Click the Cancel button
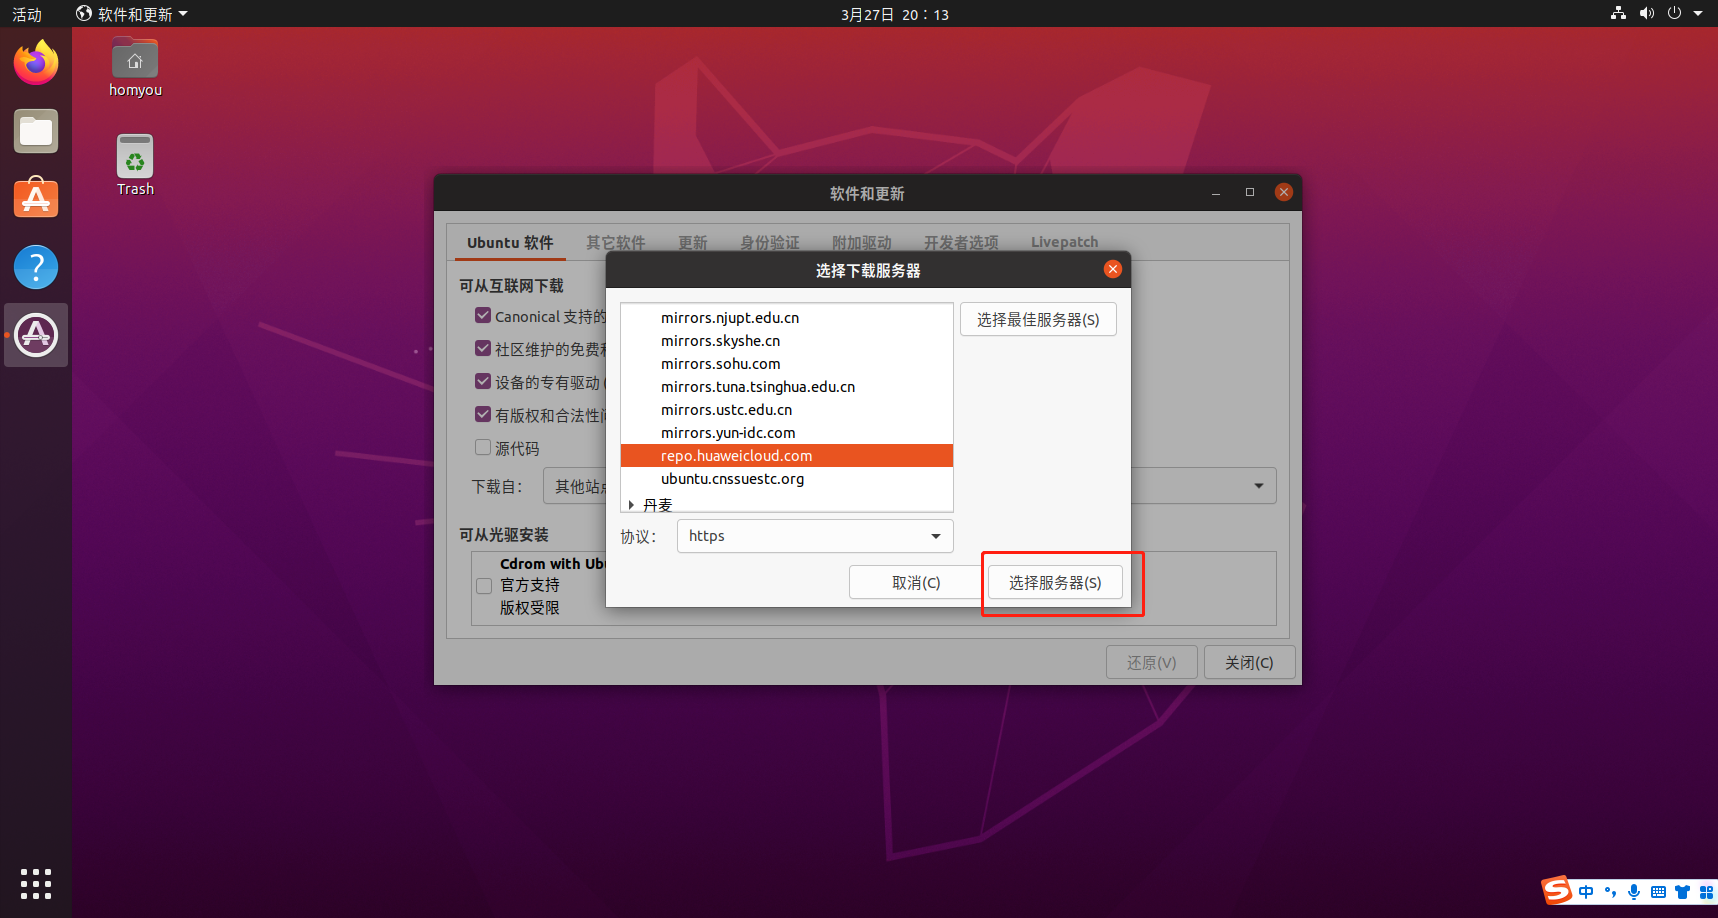 tap(916, 582)
